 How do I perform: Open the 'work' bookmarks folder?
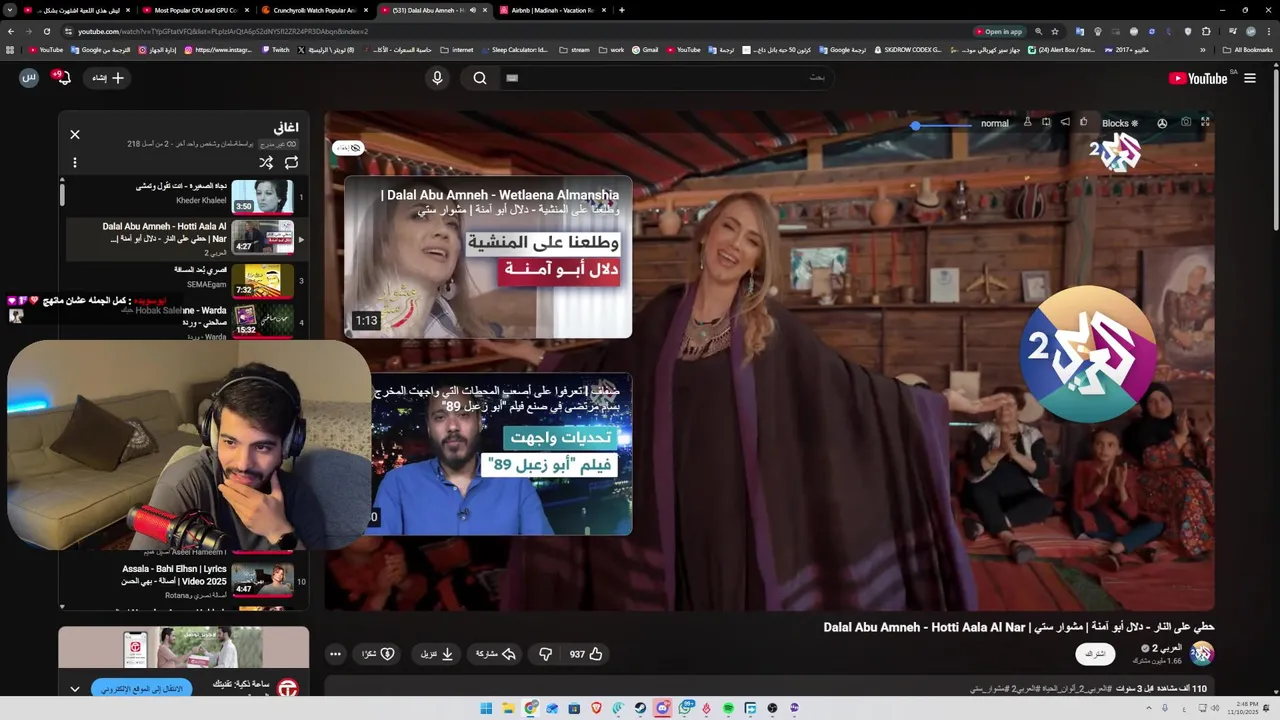coord(611,49)
